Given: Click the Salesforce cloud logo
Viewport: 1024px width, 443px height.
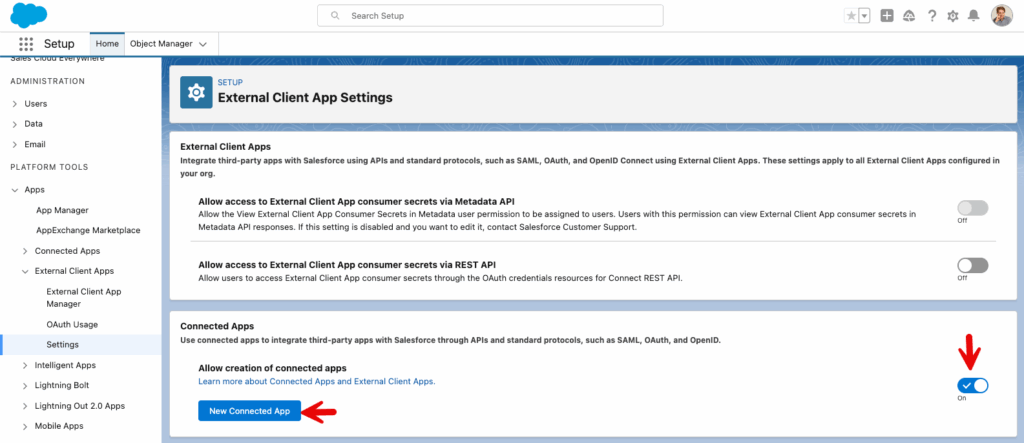Looking at the screenshot, I should 30,15.
